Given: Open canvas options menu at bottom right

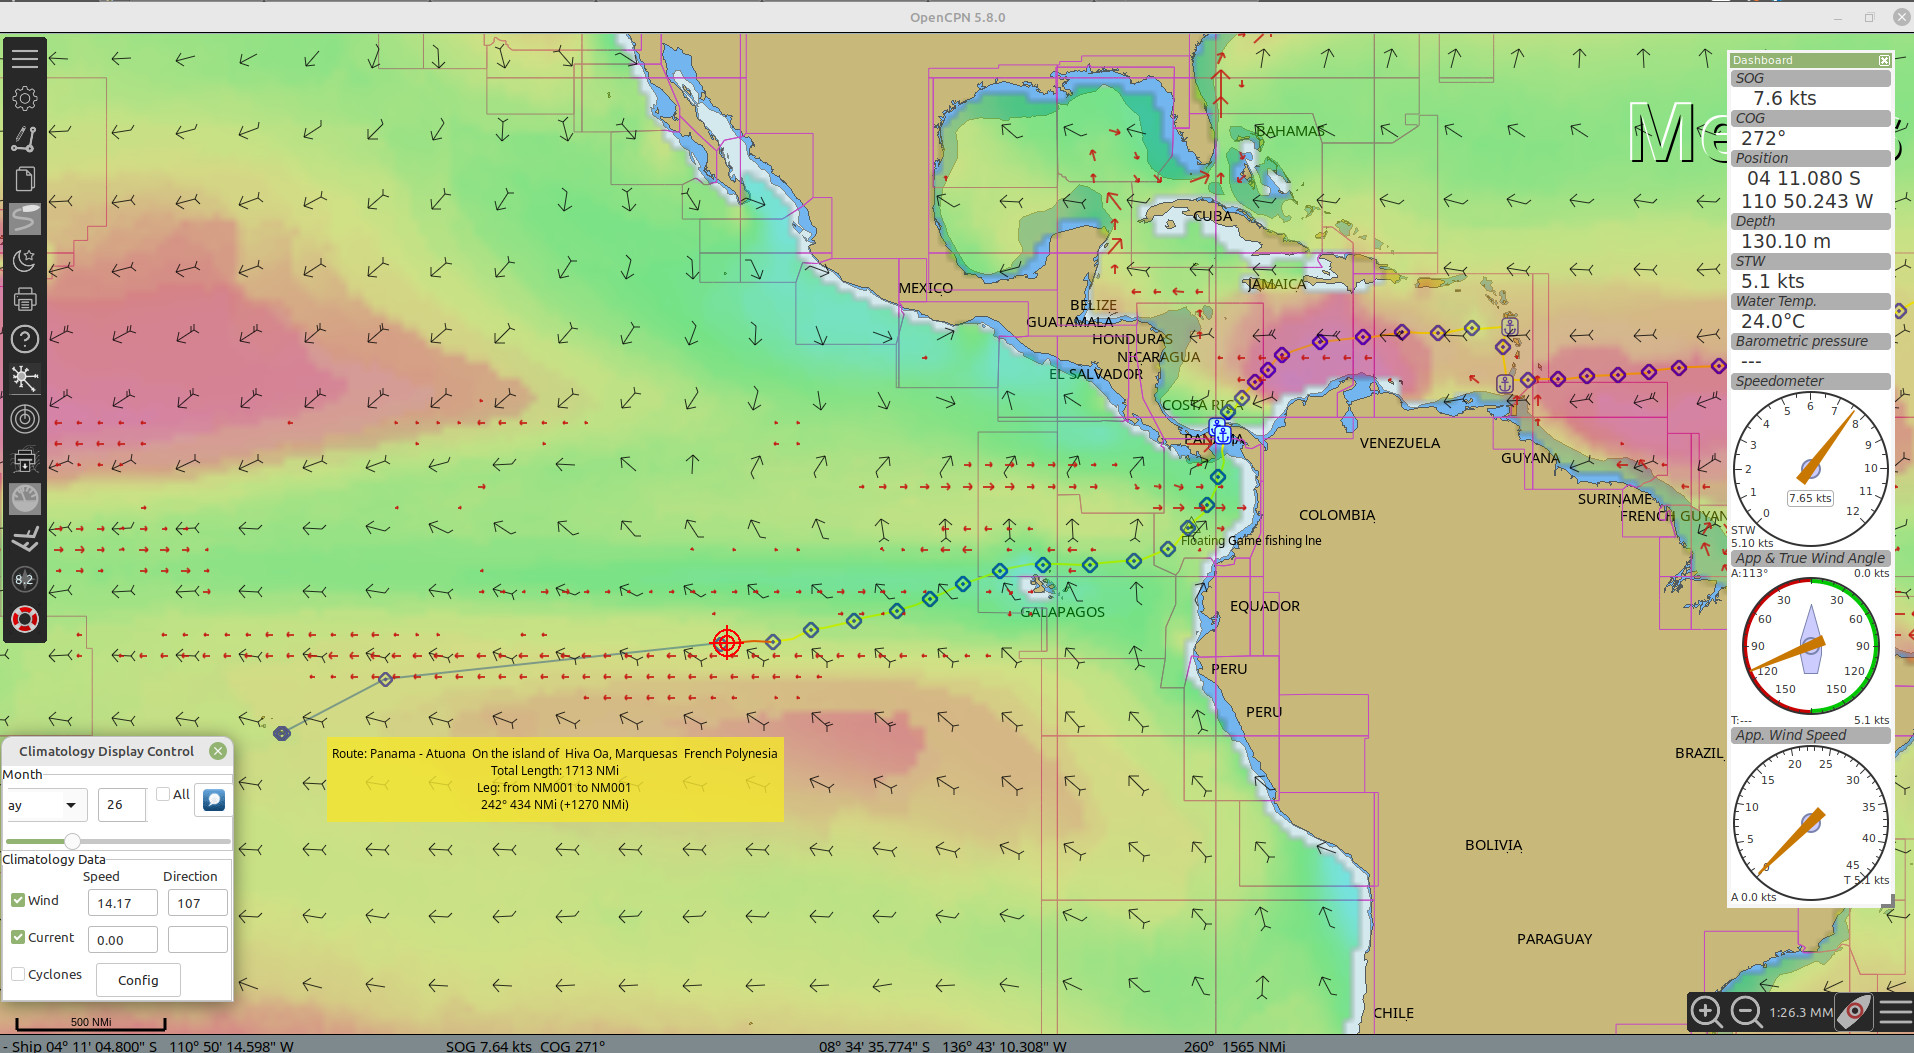Looking at the screenshot, I should [x=1894, y=1012].
